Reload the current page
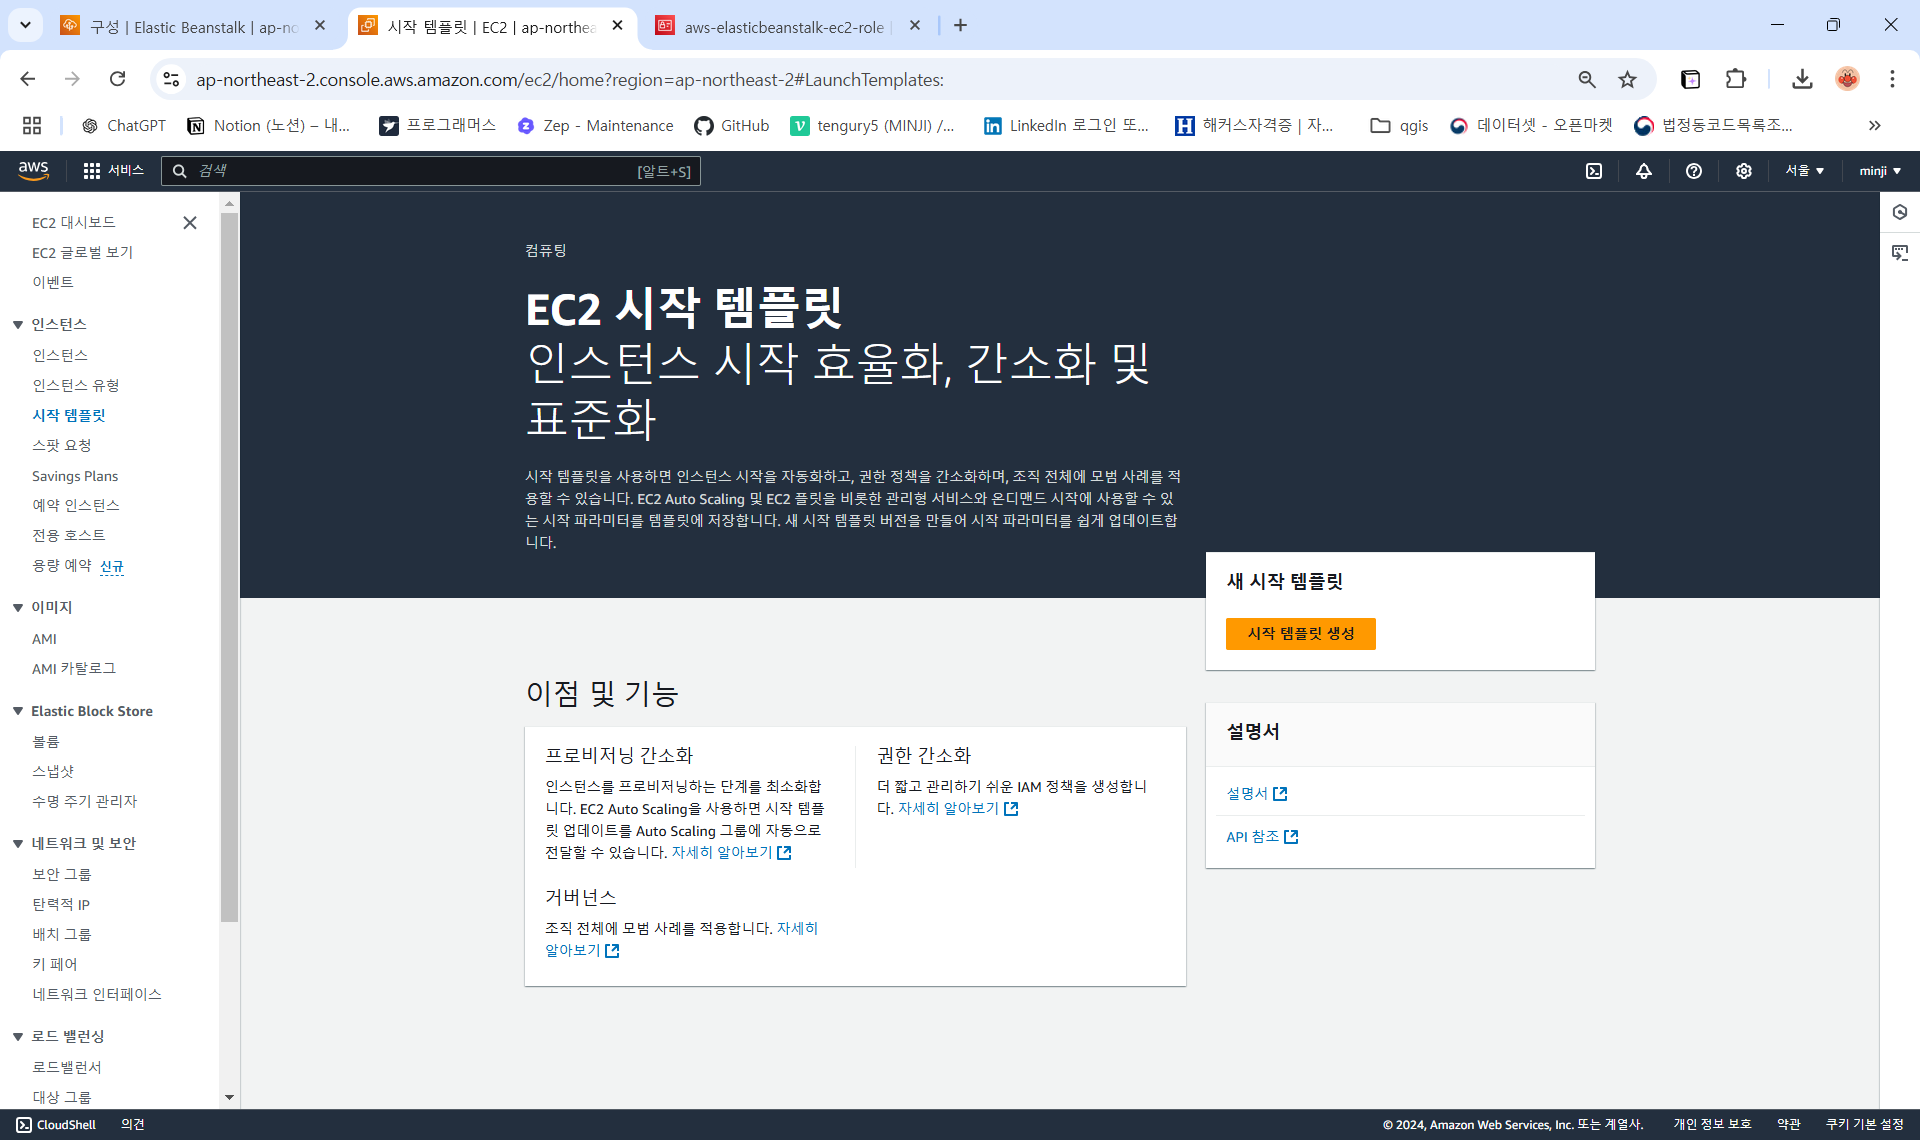Screen dimensions: 1920x1140 (118, 79)
